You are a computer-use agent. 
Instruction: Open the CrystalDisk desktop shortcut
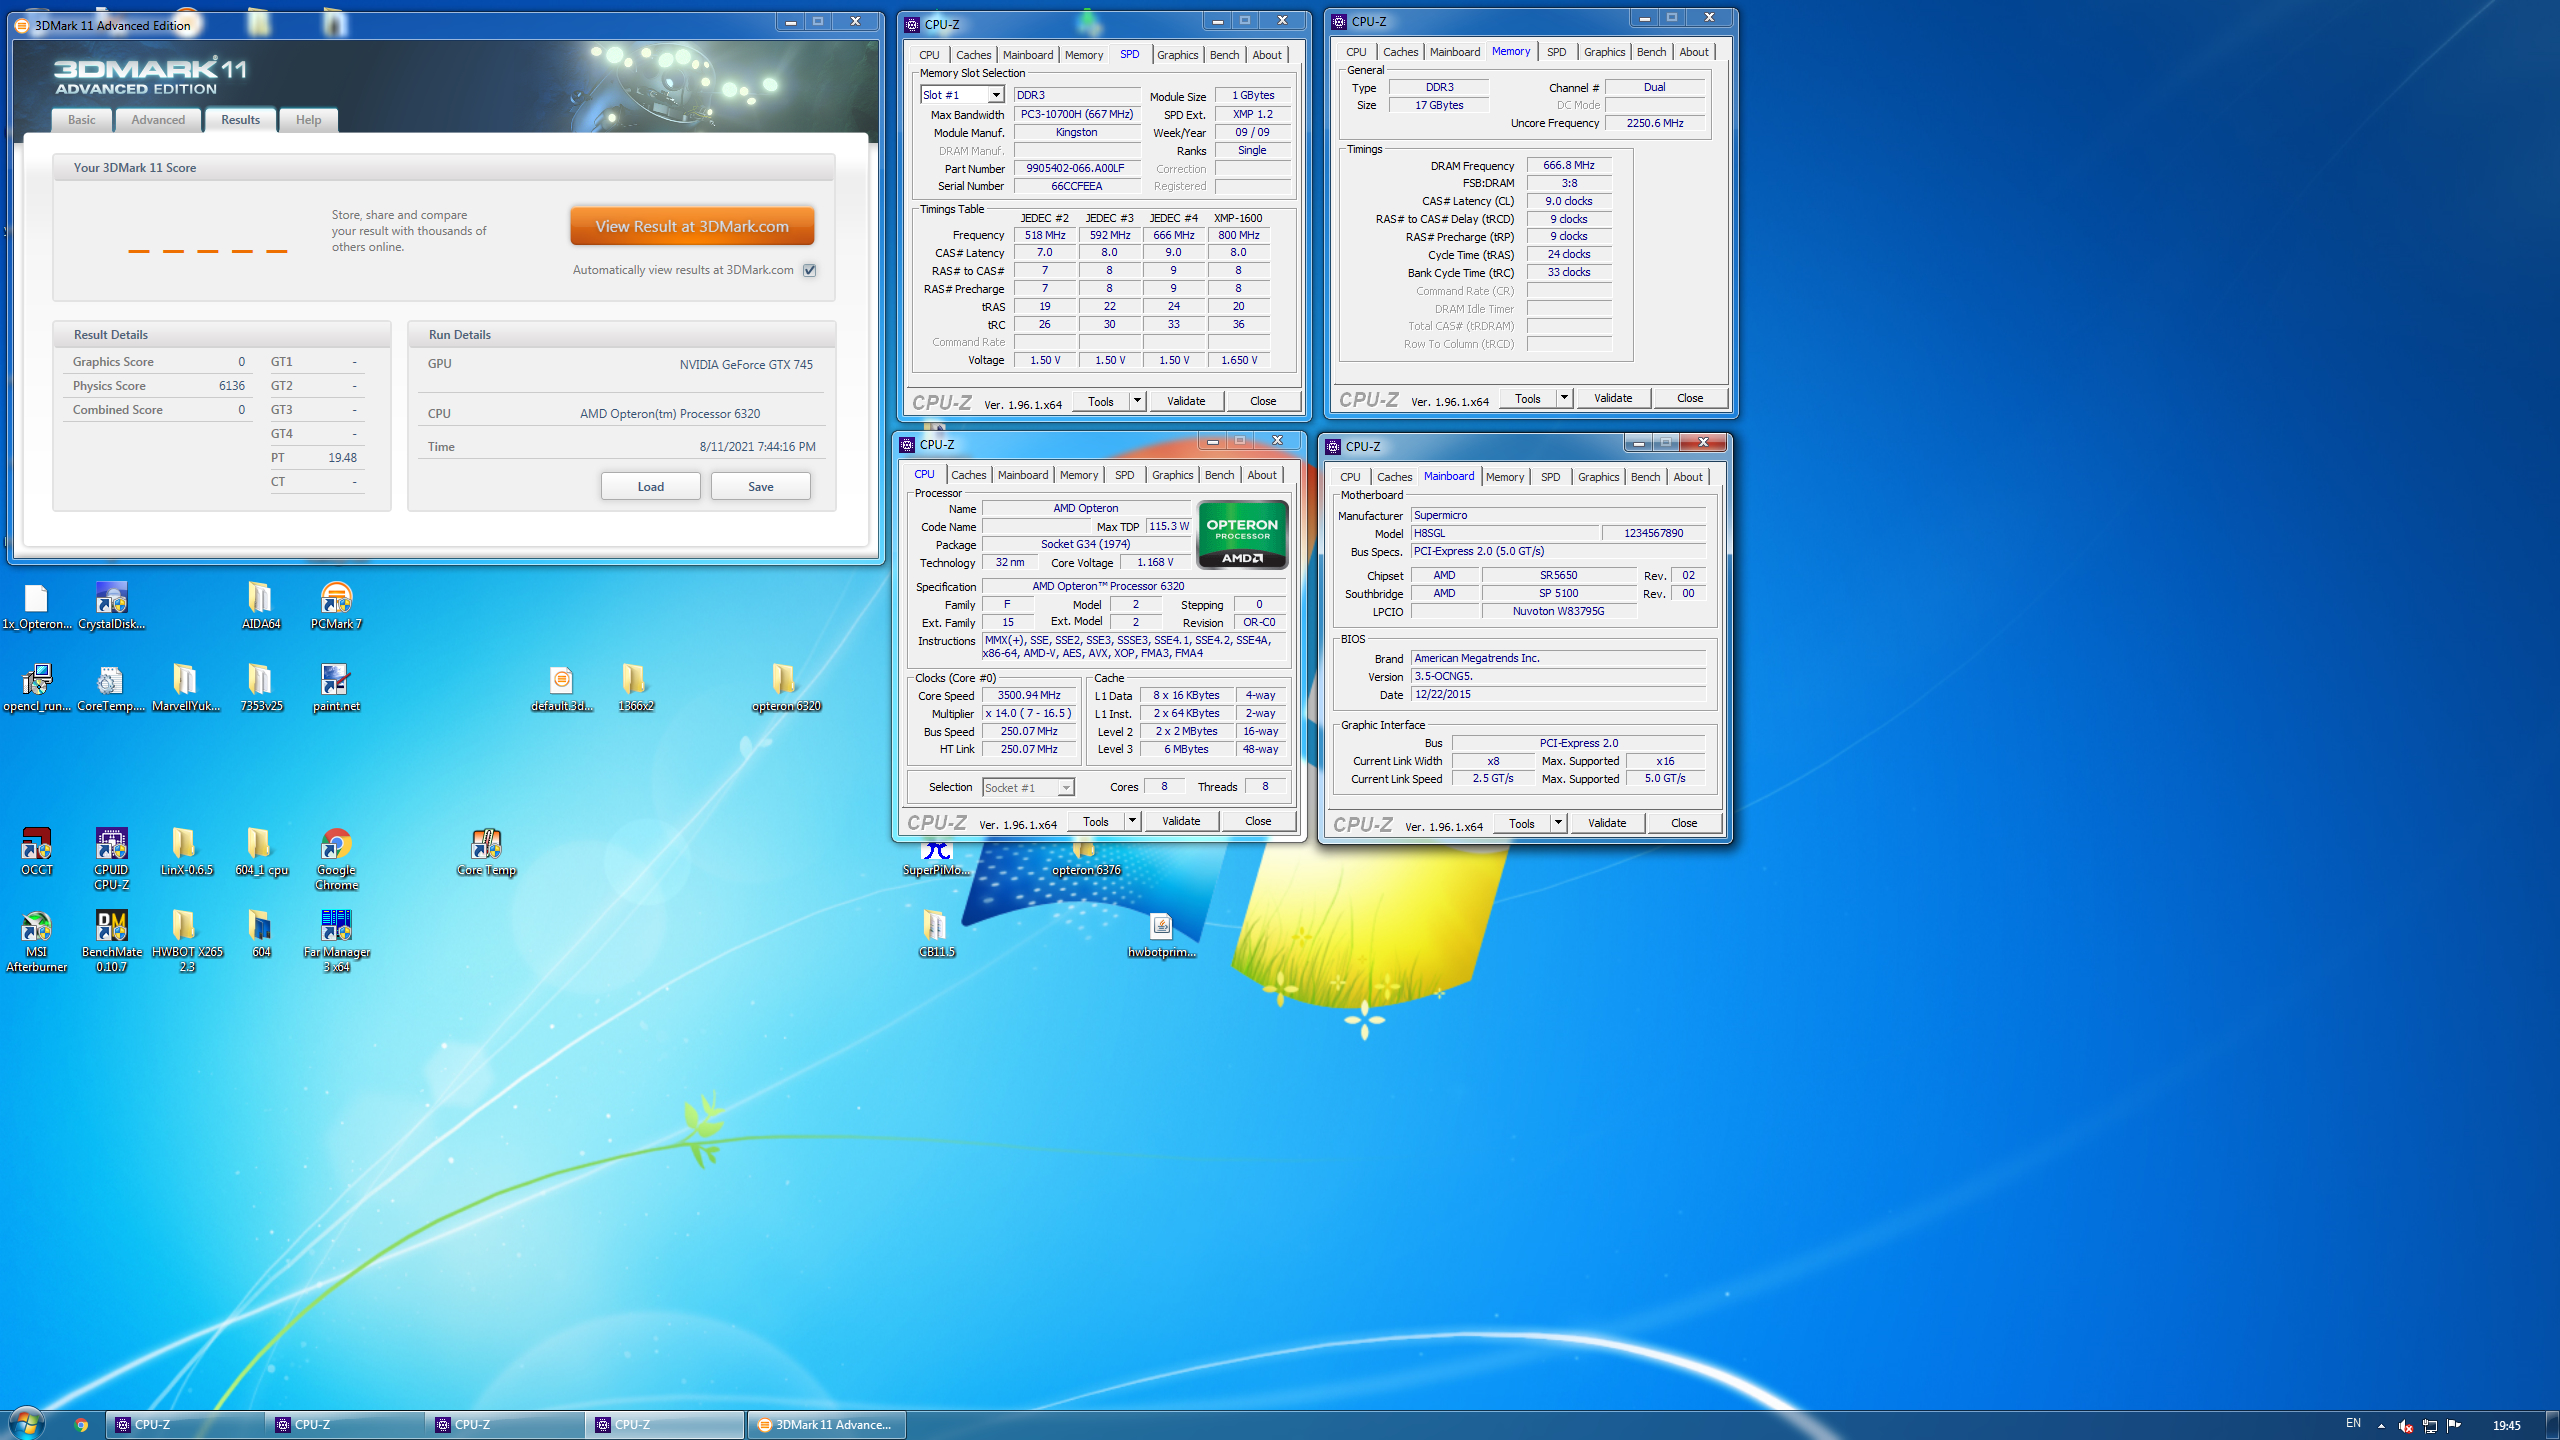(x=111, y=606)
